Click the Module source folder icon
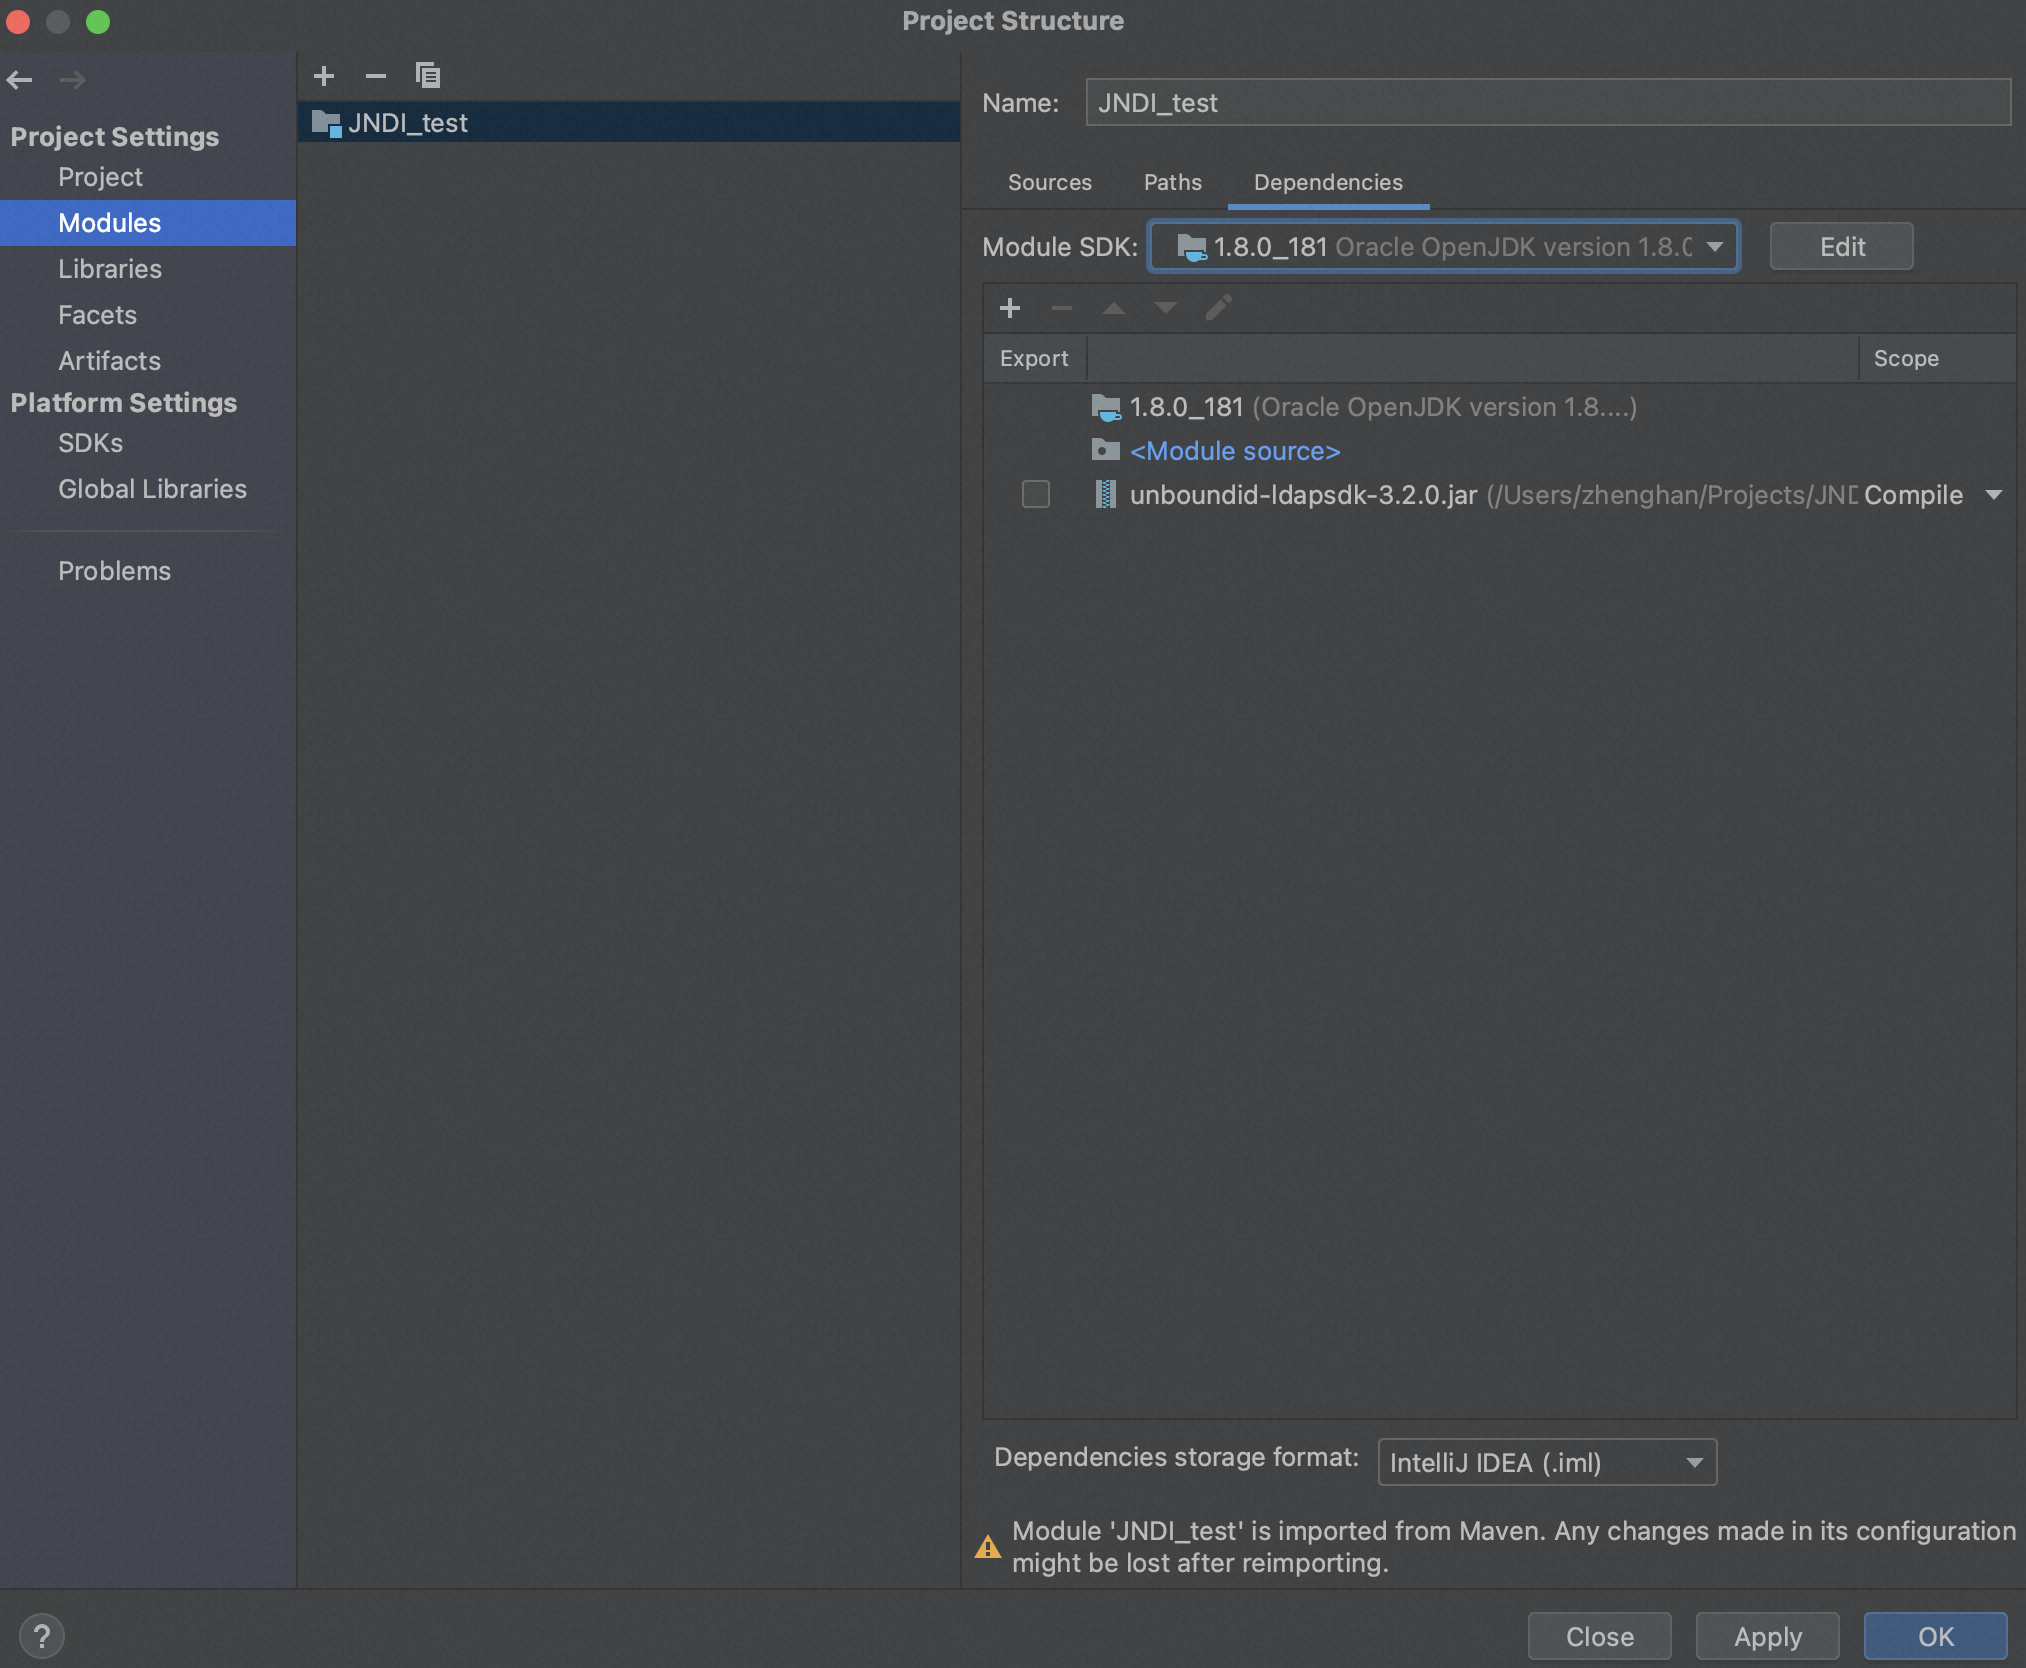2026x1668 pixels. [1105, 450]
